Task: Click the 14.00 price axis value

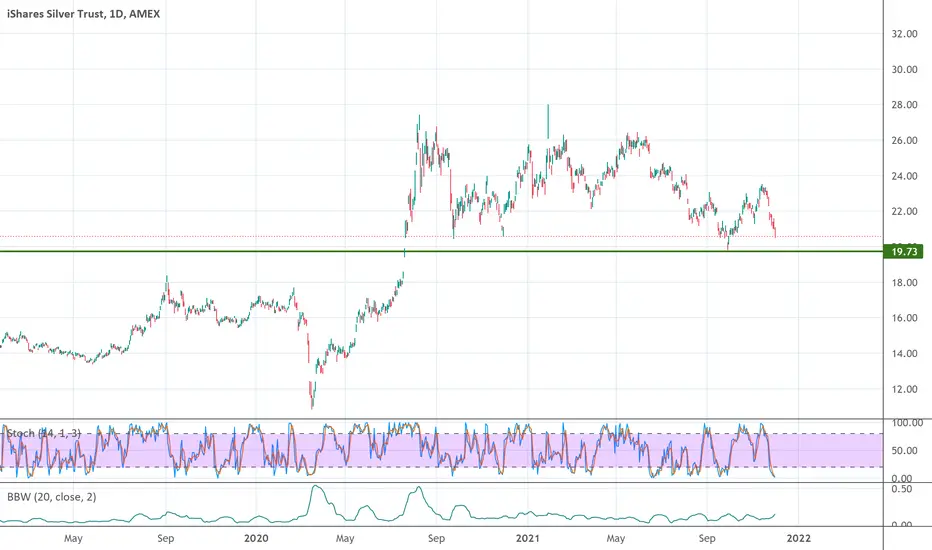Action: [x=904, y=354]
